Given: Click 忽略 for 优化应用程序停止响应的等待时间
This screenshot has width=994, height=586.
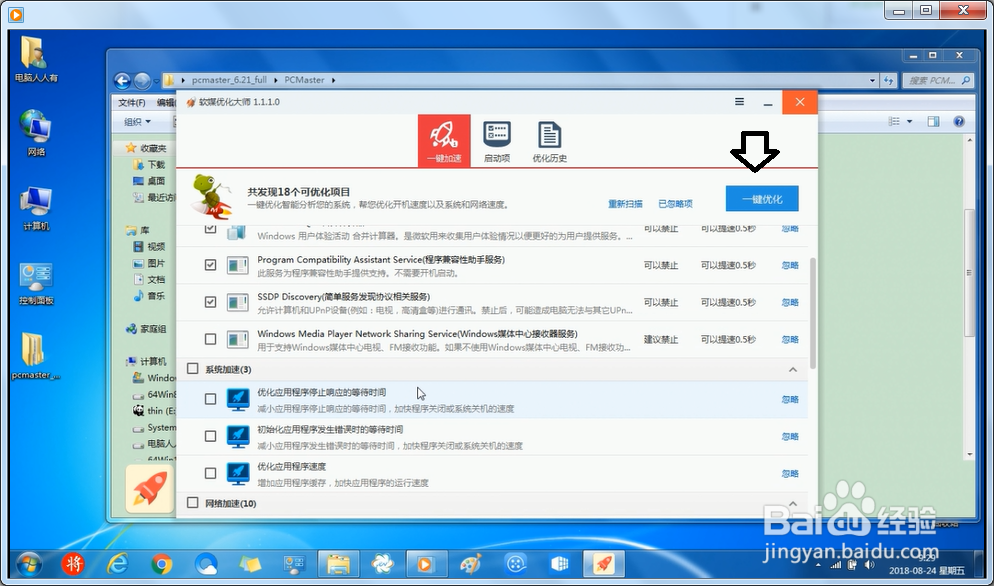Looking at the screenshot, I should point(790,399).
